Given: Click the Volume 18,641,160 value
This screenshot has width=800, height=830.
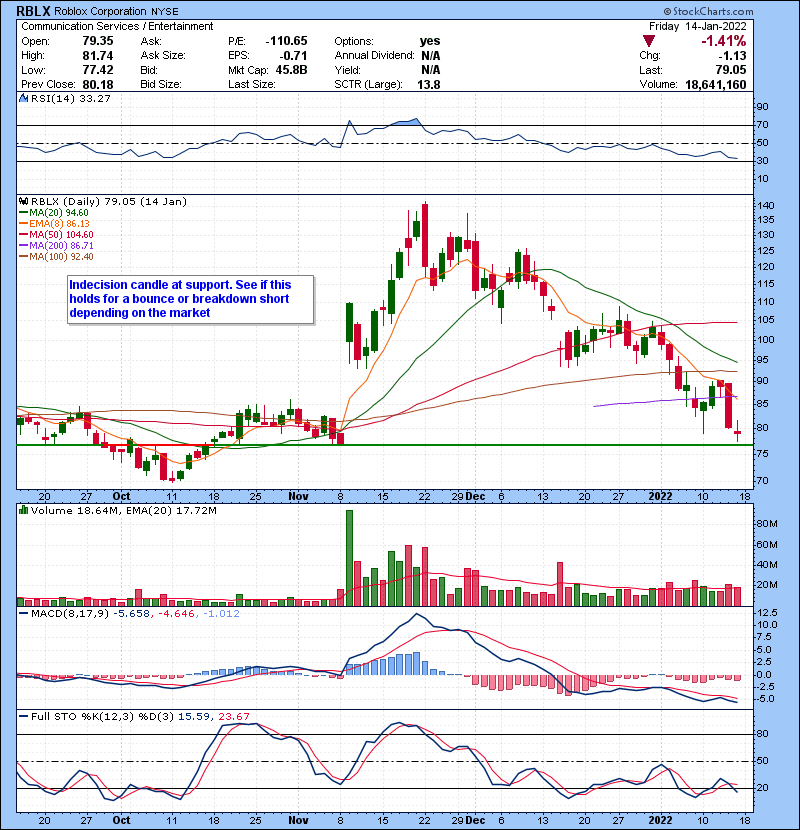Looking at the screenshot, I should click(715, 84).
